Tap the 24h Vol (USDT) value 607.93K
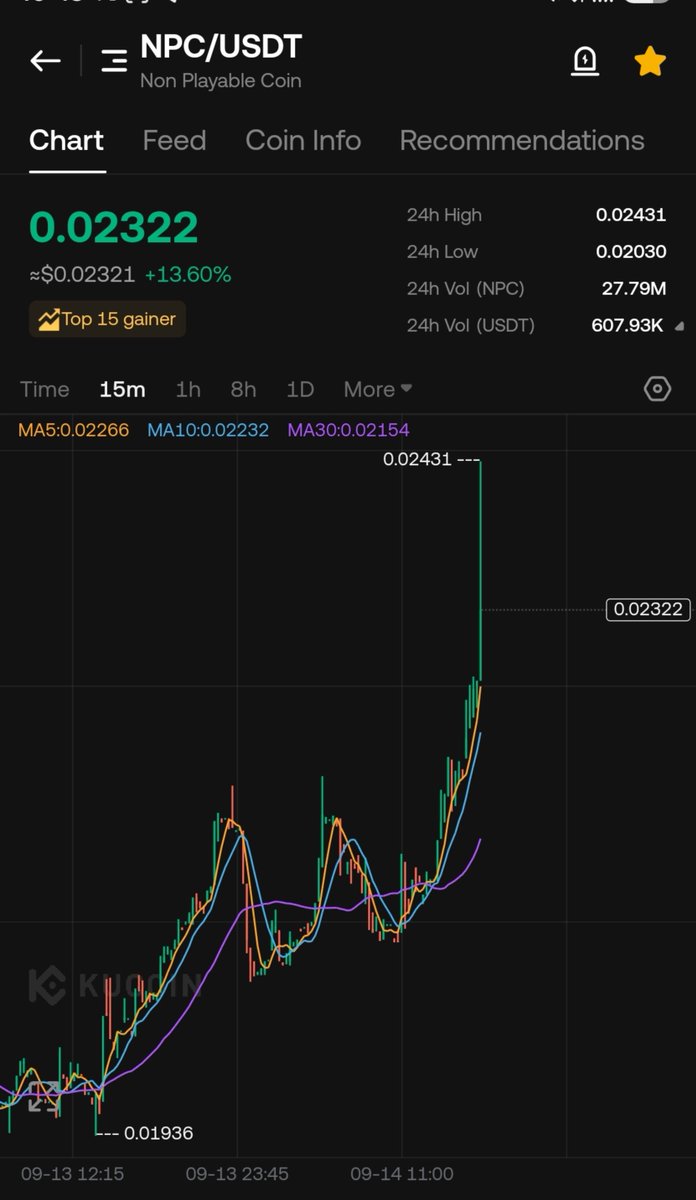 click(x=629, y=326)
